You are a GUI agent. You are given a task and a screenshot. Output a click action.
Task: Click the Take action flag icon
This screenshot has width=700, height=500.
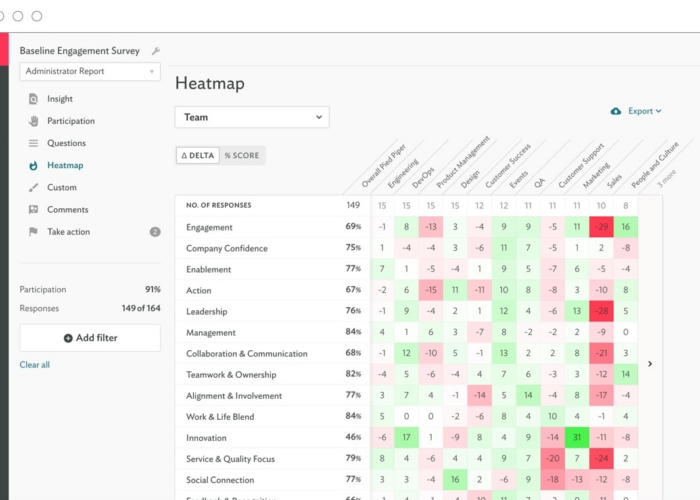tap(33, 232)
